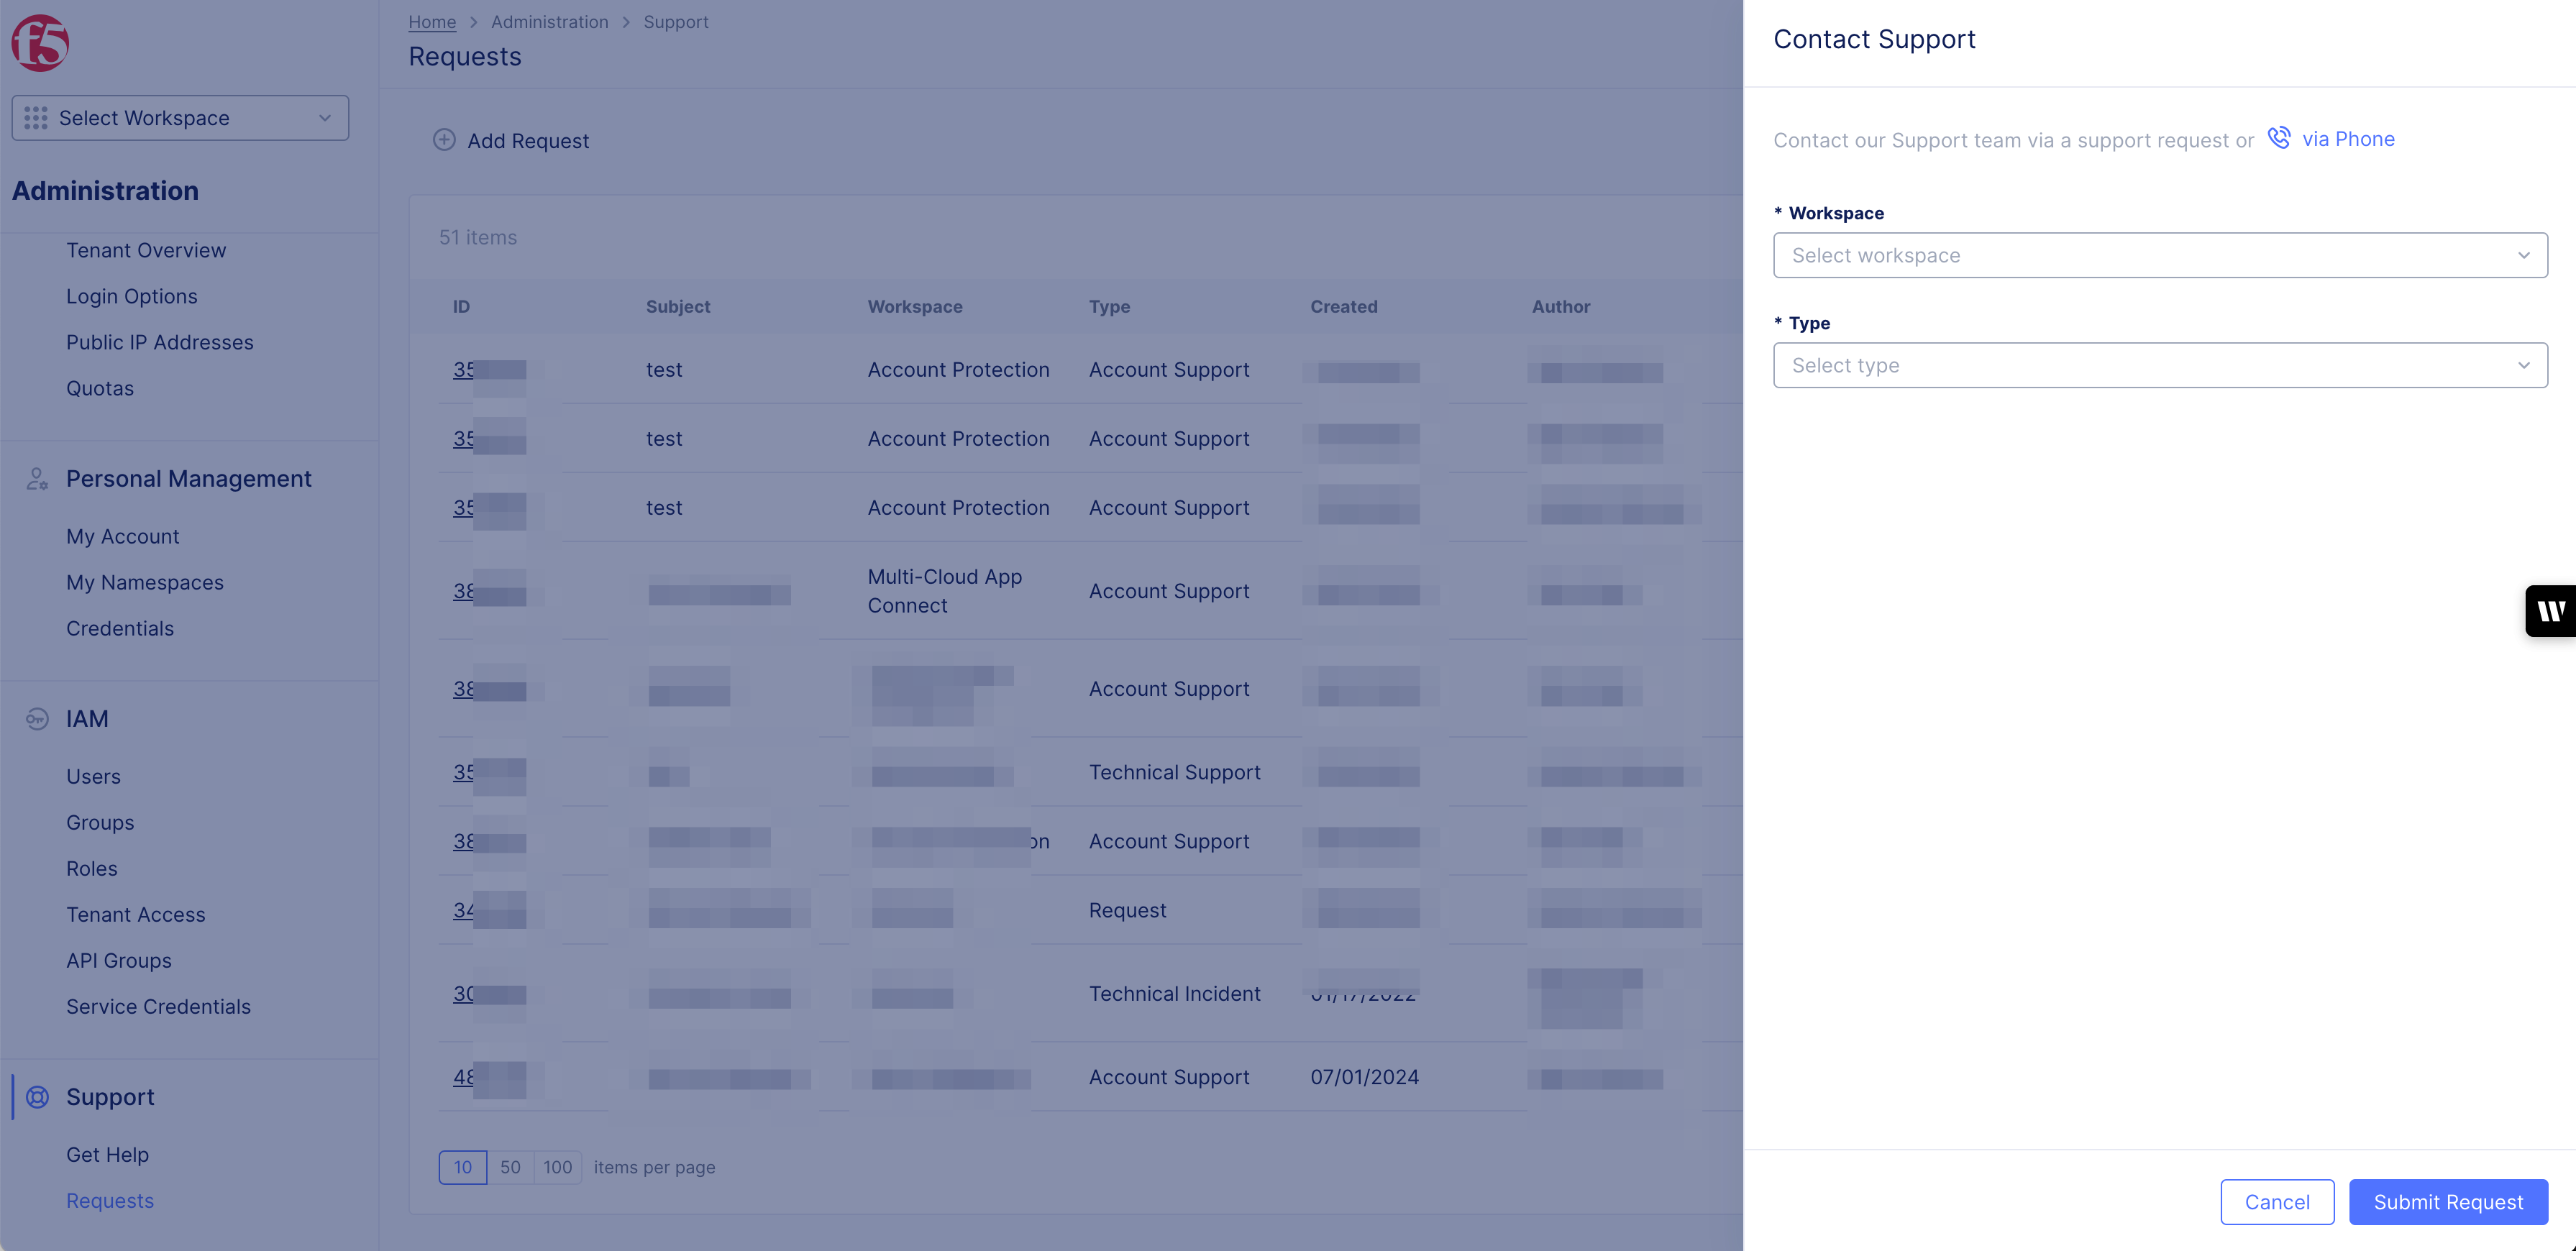Viewport: 2576px width, 1251px height.
Task: Click the IAM key icon
Action: (x=37, y=719)
